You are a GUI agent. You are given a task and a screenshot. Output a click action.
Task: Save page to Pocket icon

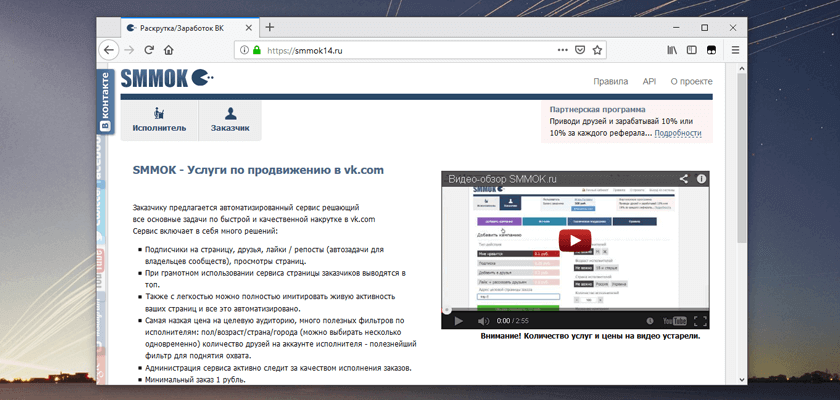click(580, 50)
